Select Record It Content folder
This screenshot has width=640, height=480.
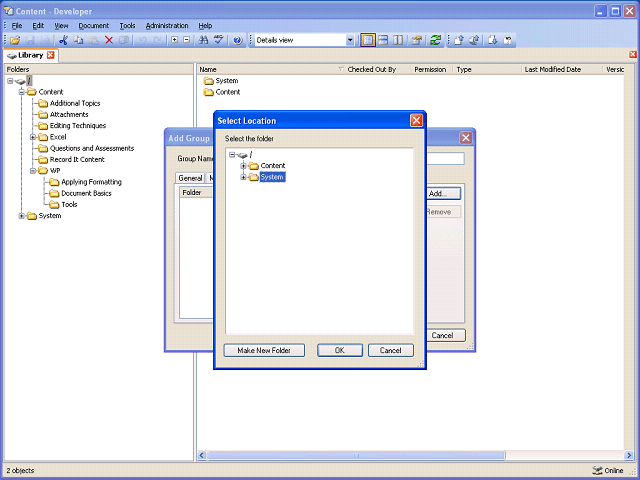point(77,160)
